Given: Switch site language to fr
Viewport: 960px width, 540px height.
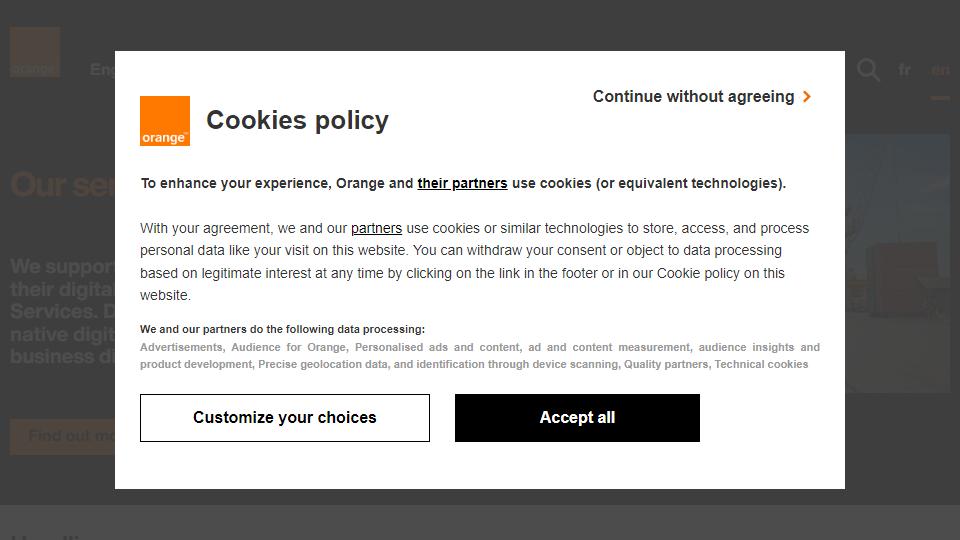Looking at the screenshot, I should click(x=904, y=70).
